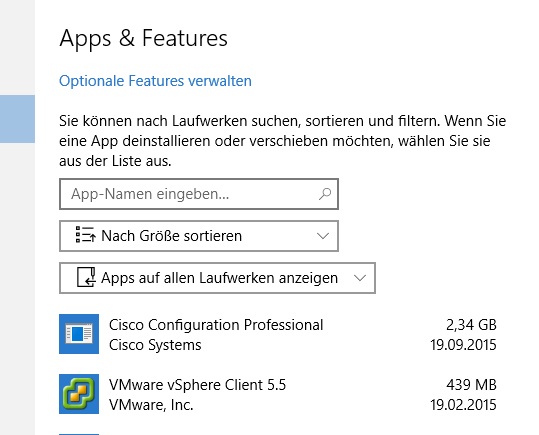Click the partially visible app icon at the bottom

point(79,434)
